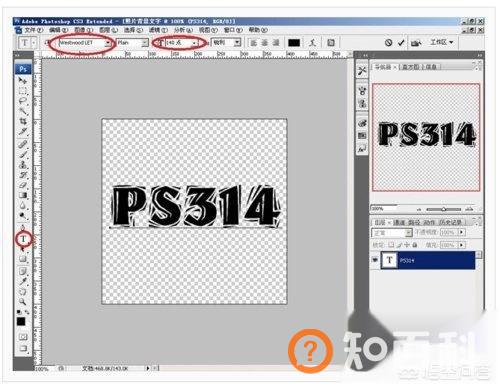Click the Go to Bridge icon
Image resolution: width=500 pixels, height=389 pixels.
pos(415,43)
